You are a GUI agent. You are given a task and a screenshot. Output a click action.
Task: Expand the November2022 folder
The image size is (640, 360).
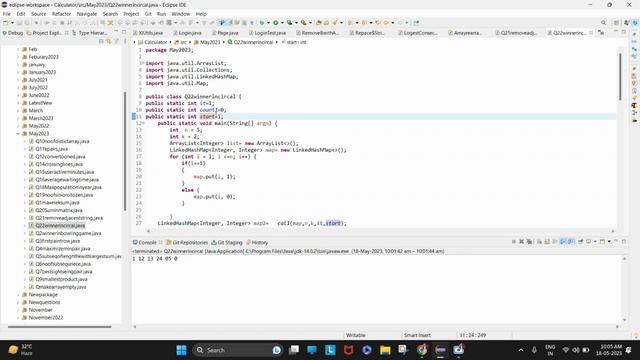(x=18, y=318)
